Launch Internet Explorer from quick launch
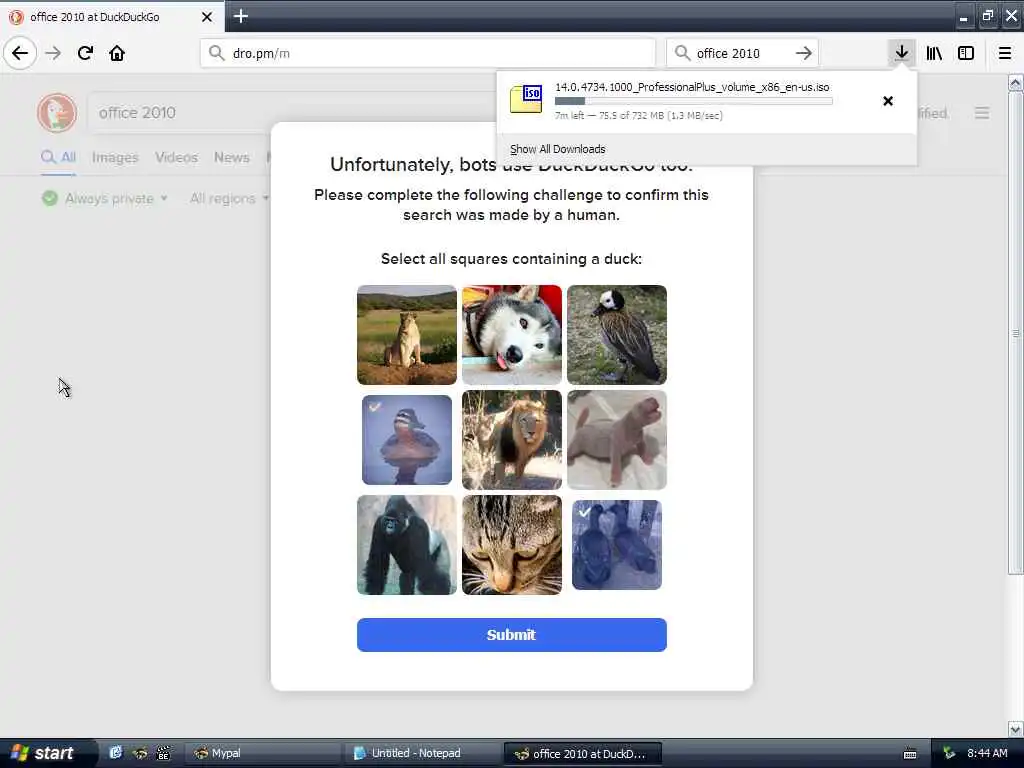This screenshot has width=1024, height=768. [x=116, y=753]
